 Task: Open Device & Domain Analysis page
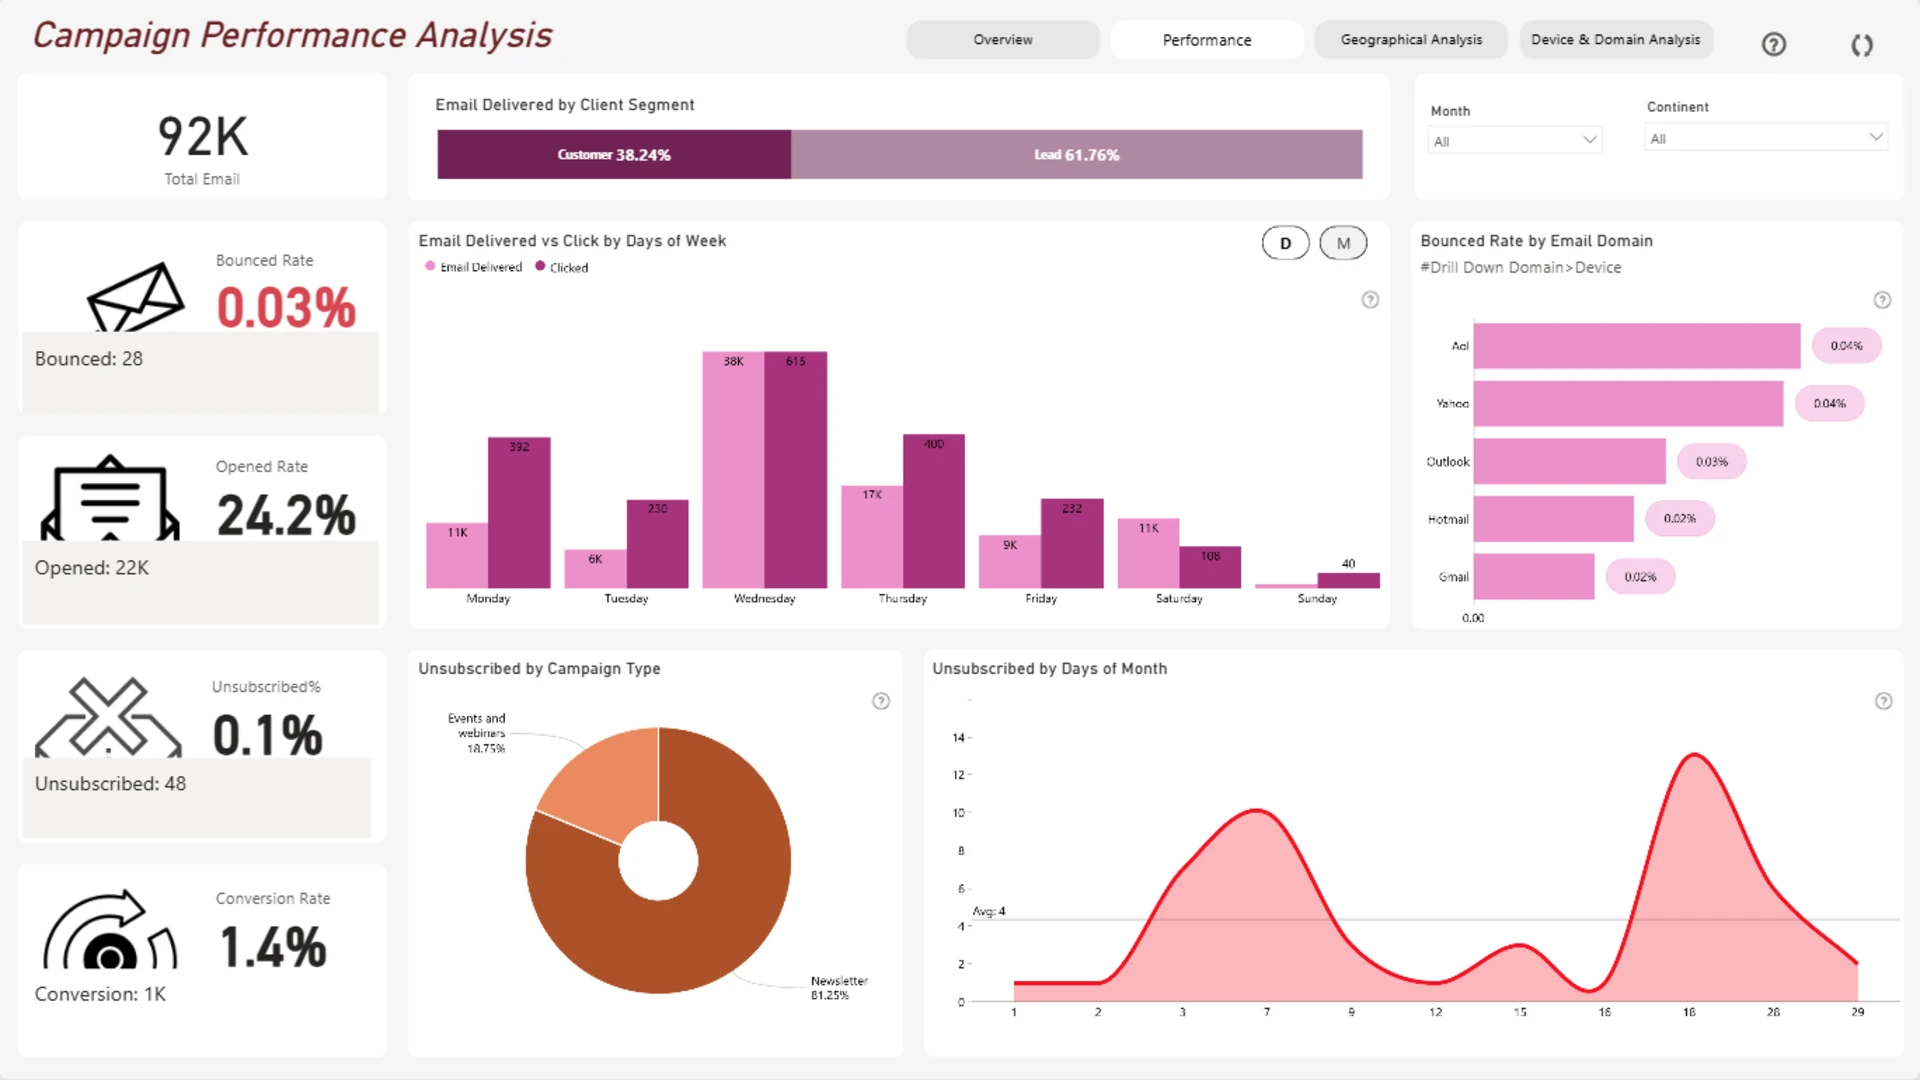point(1615,40)
